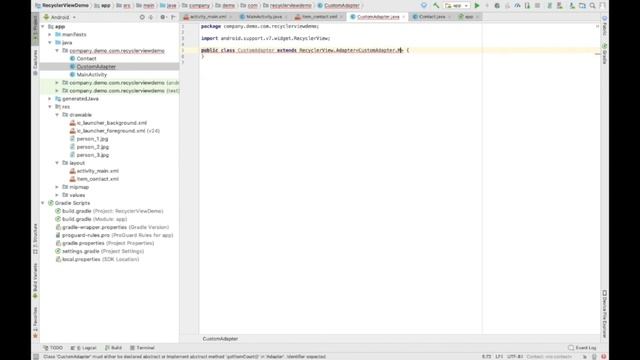Screen dimensions: 640x360
Task: Switch to item_contact.xml tab
Action: 319,17
